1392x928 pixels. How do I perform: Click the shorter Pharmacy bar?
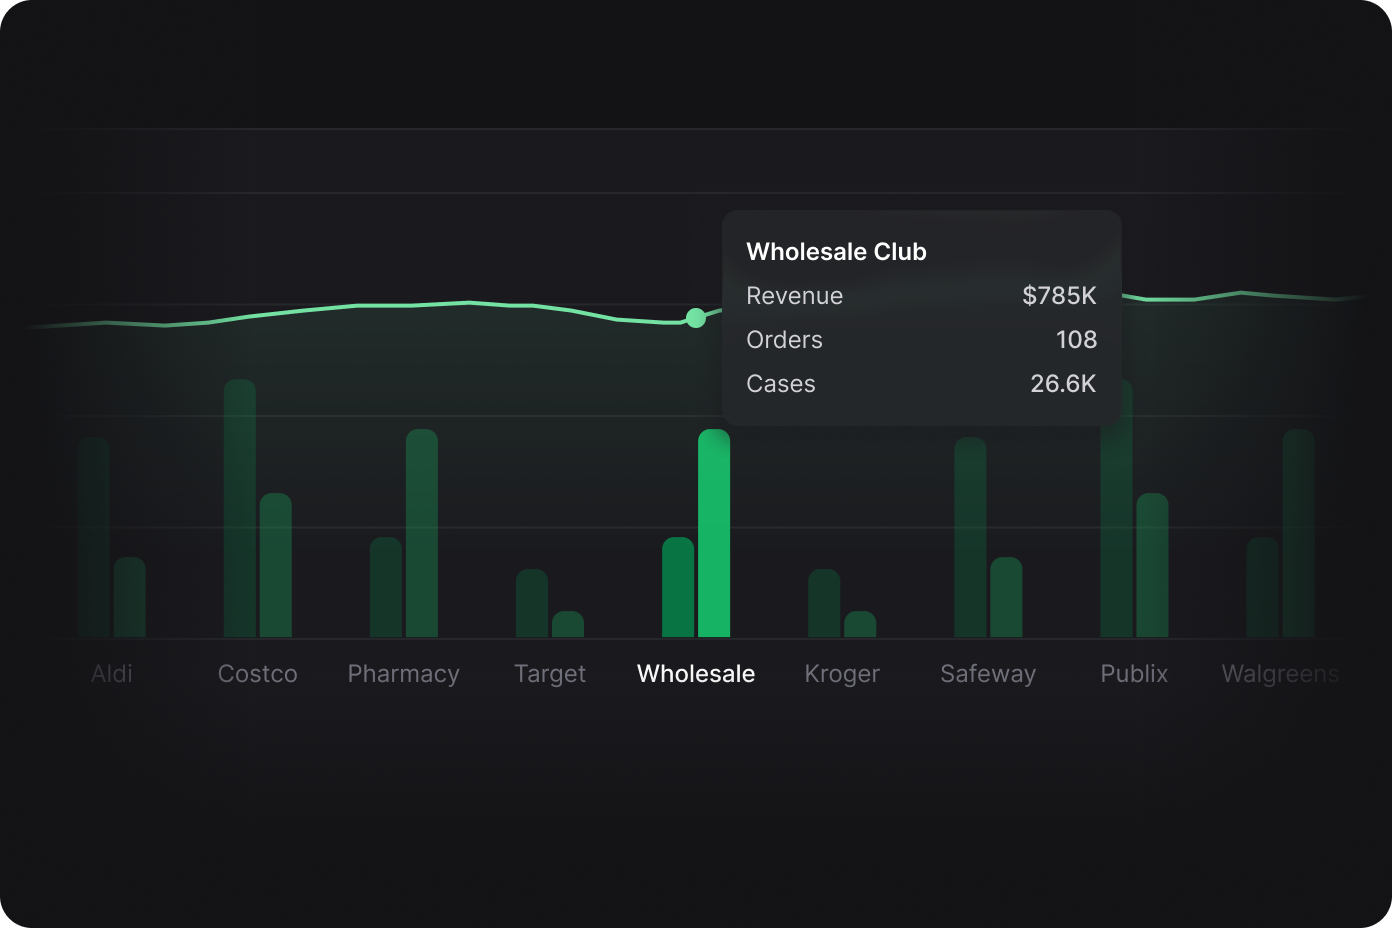(386, 587)
